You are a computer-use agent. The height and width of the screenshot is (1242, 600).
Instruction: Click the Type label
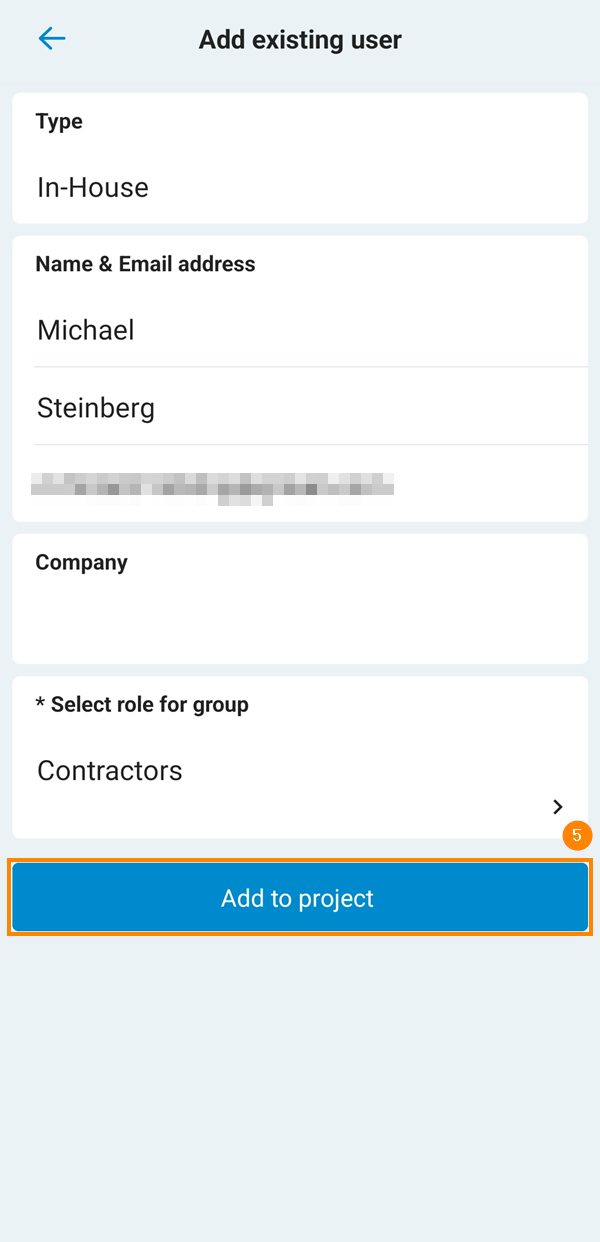[59, 122]
